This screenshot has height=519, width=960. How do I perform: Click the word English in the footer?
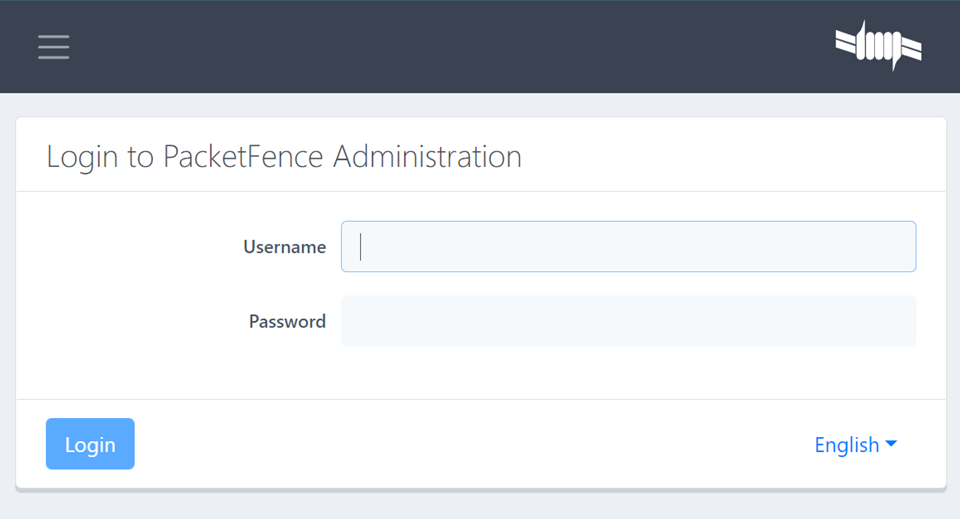[847, 445]
